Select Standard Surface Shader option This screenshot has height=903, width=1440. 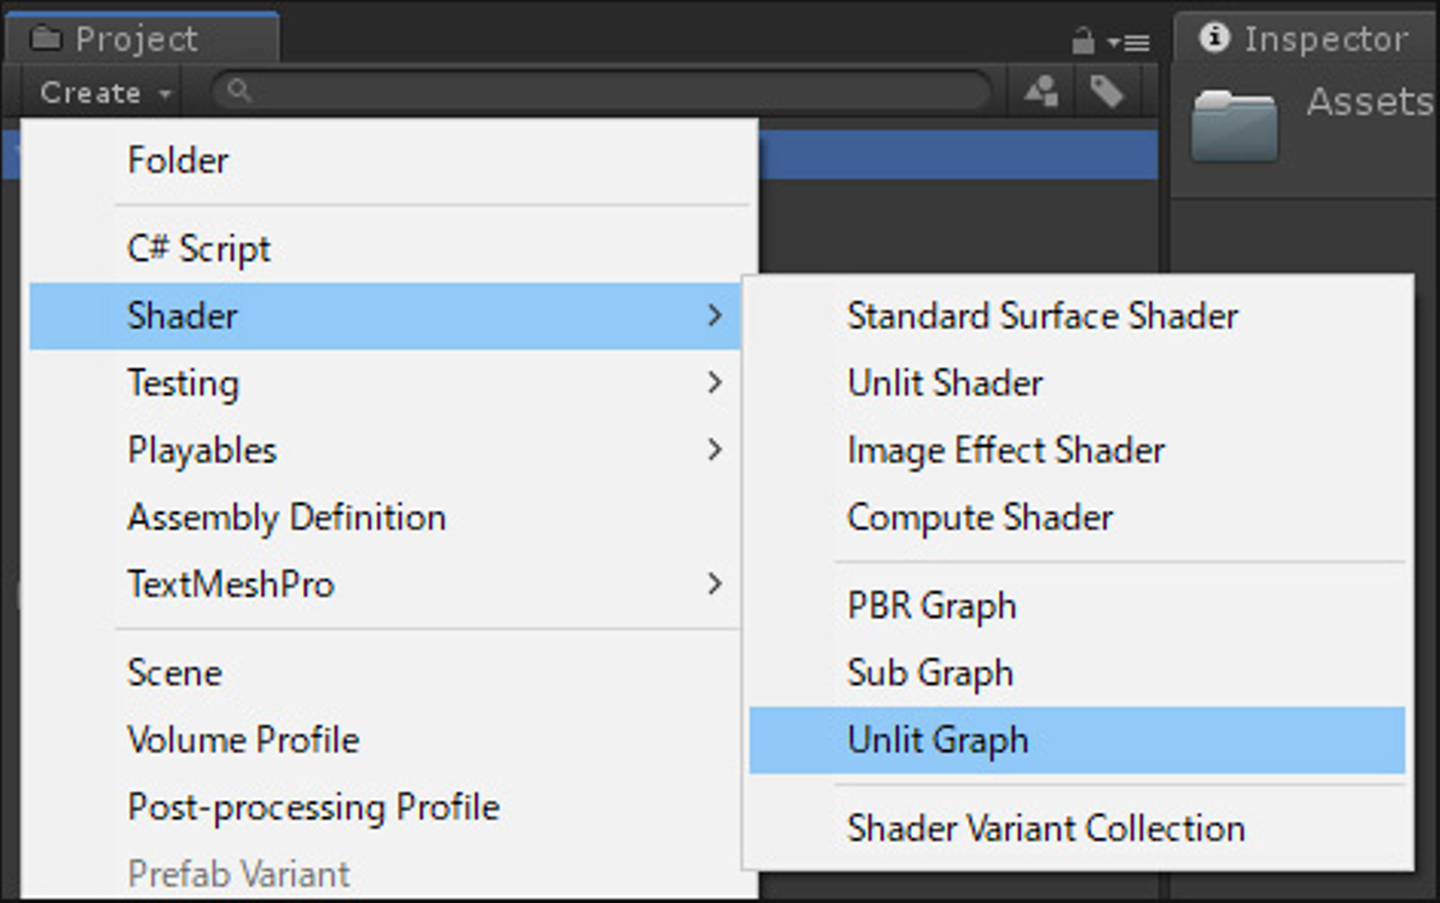click(1077, 316)
